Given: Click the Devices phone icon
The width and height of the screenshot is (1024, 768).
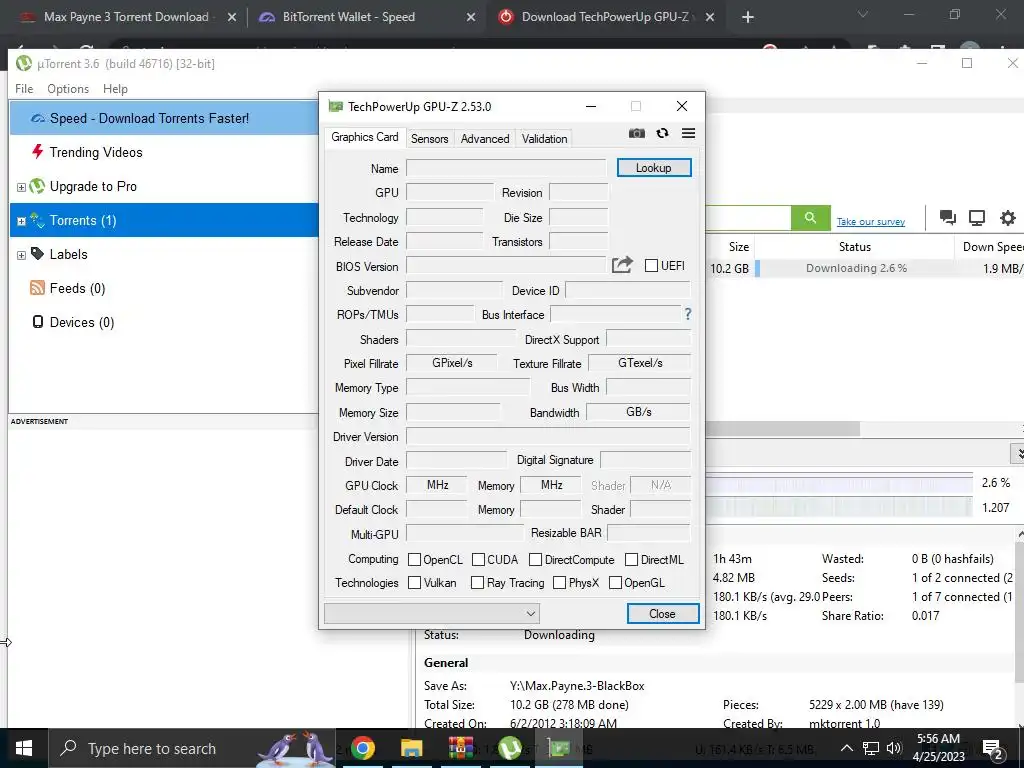Looking at the screenshot, I should click(38, 322).
